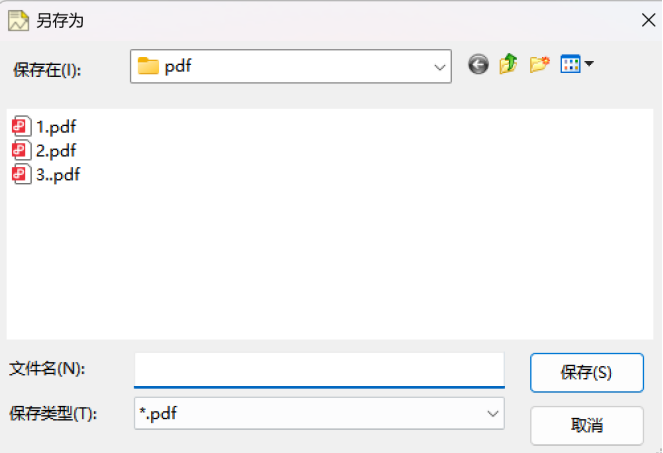Screen dimensions: 663x453
Task: Expand the view menu arrow
Action: click(589, 64)
